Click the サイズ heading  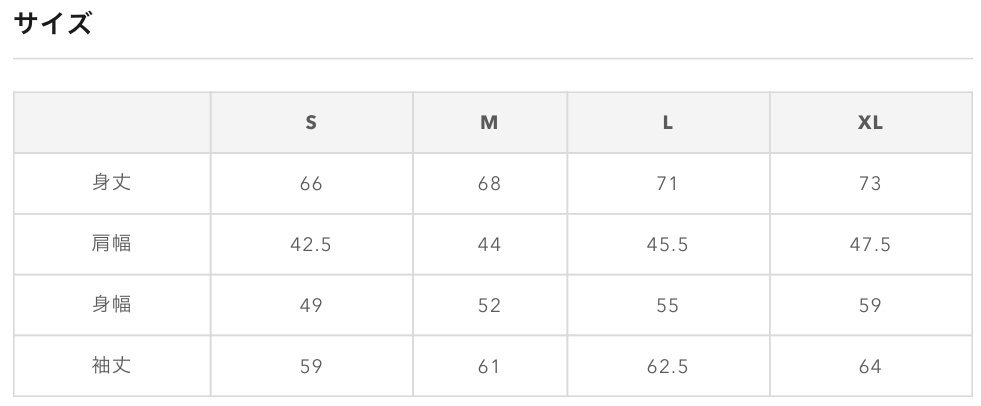click(x=53, y=24)
